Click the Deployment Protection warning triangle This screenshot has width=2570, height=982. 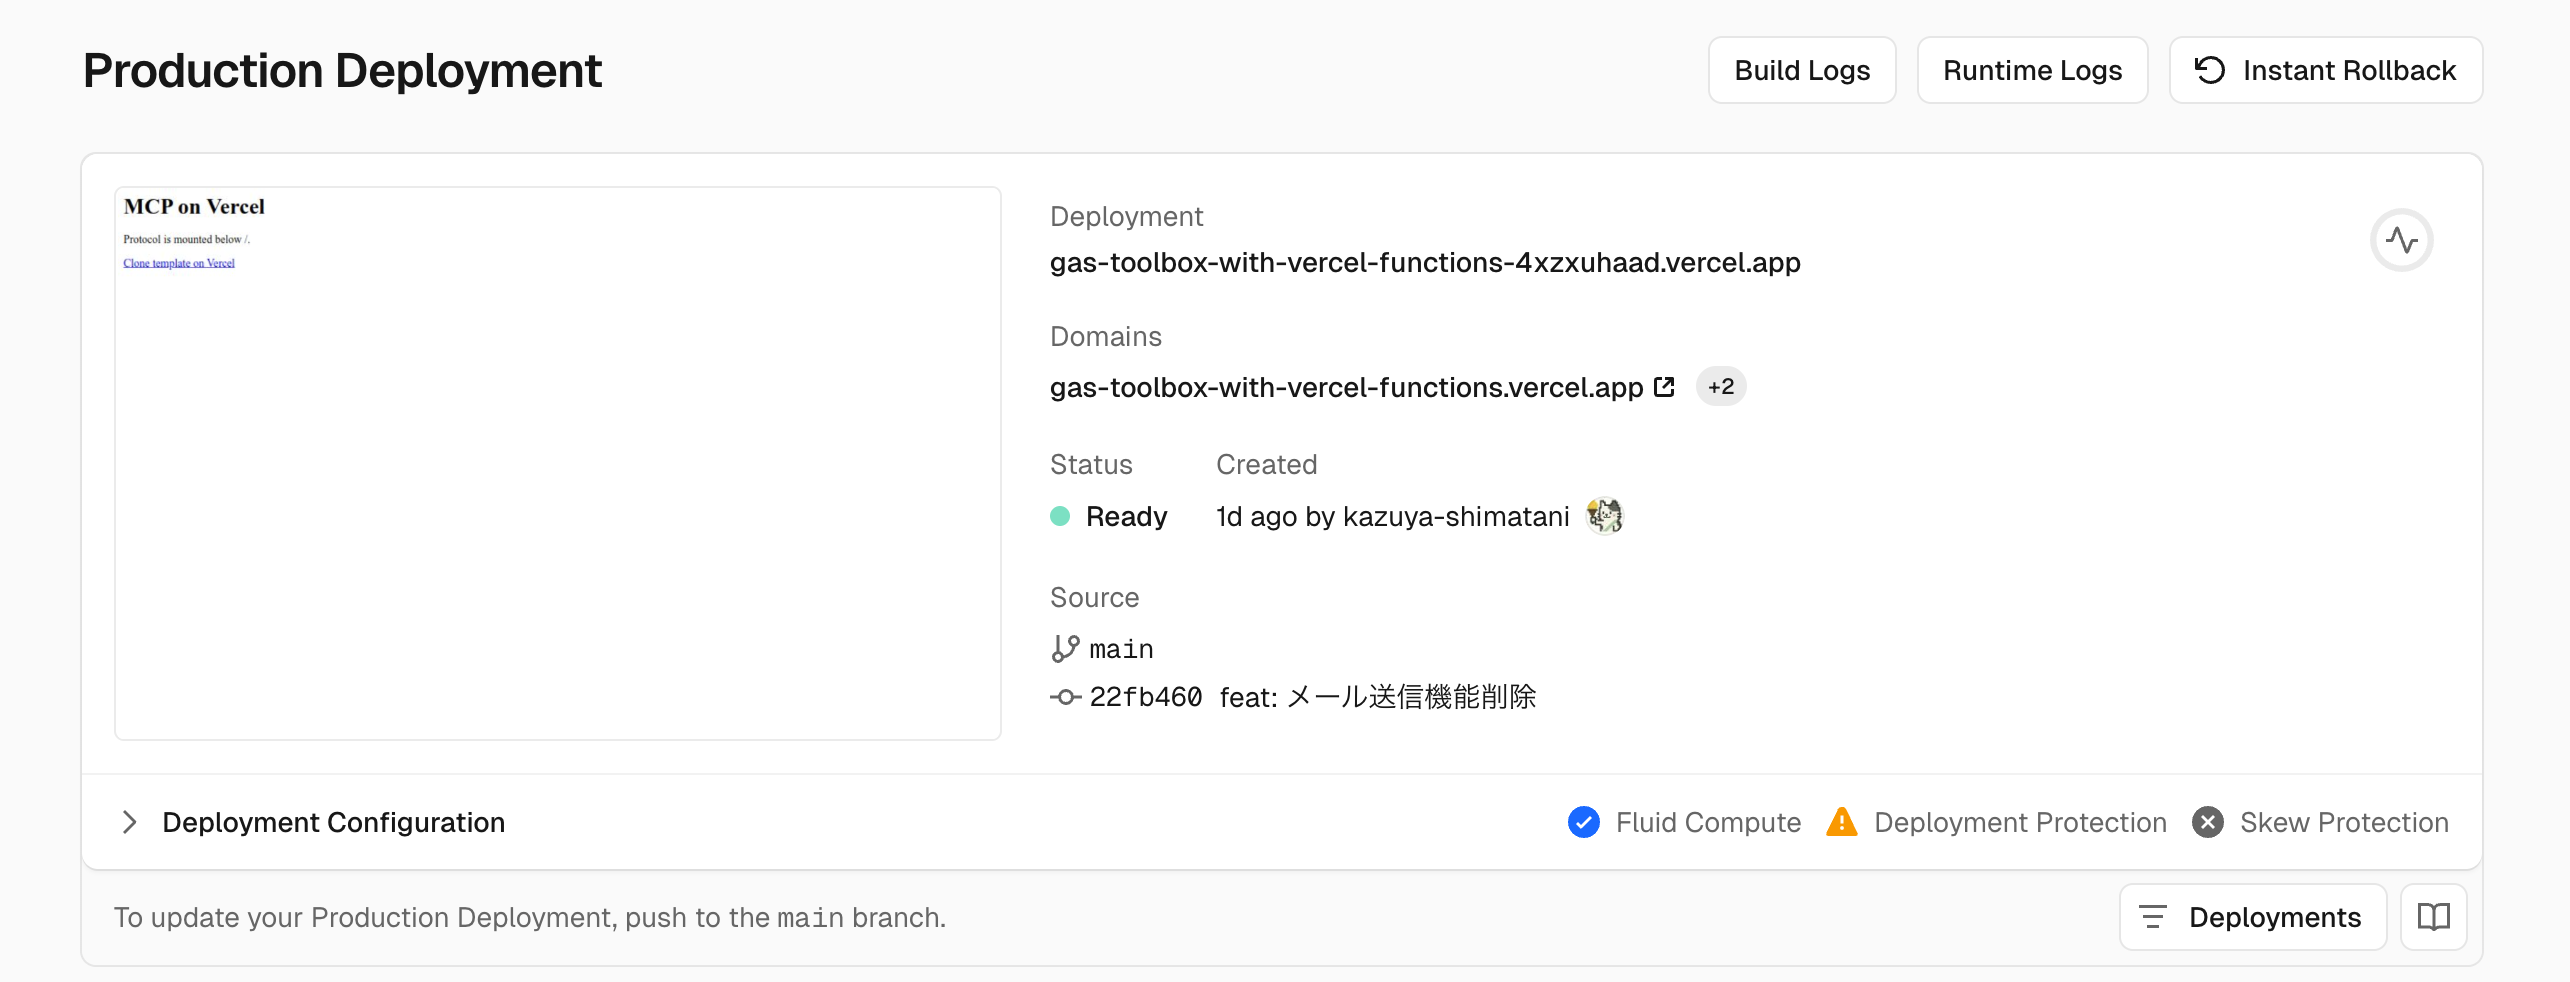pos(1841,822)
